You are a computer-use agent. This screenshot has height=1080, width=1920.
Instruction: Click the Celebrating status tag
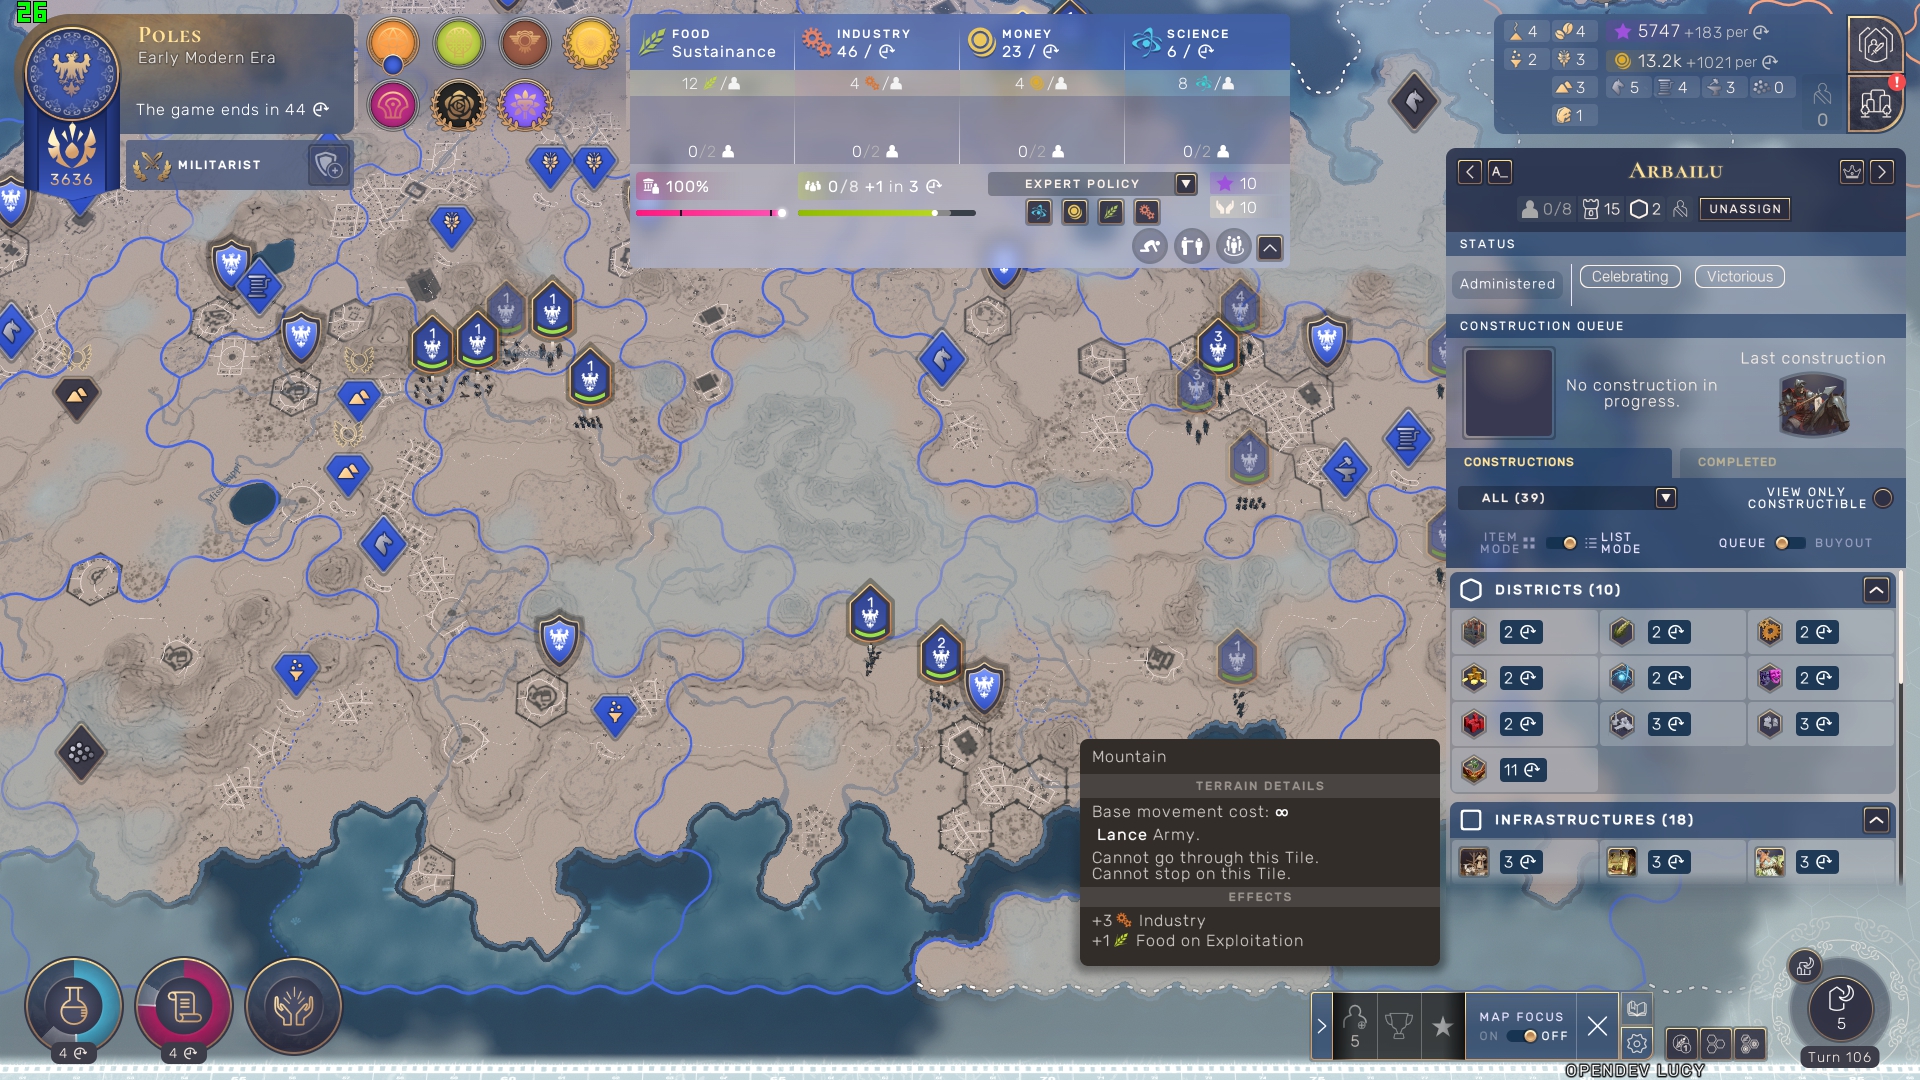1630,277
